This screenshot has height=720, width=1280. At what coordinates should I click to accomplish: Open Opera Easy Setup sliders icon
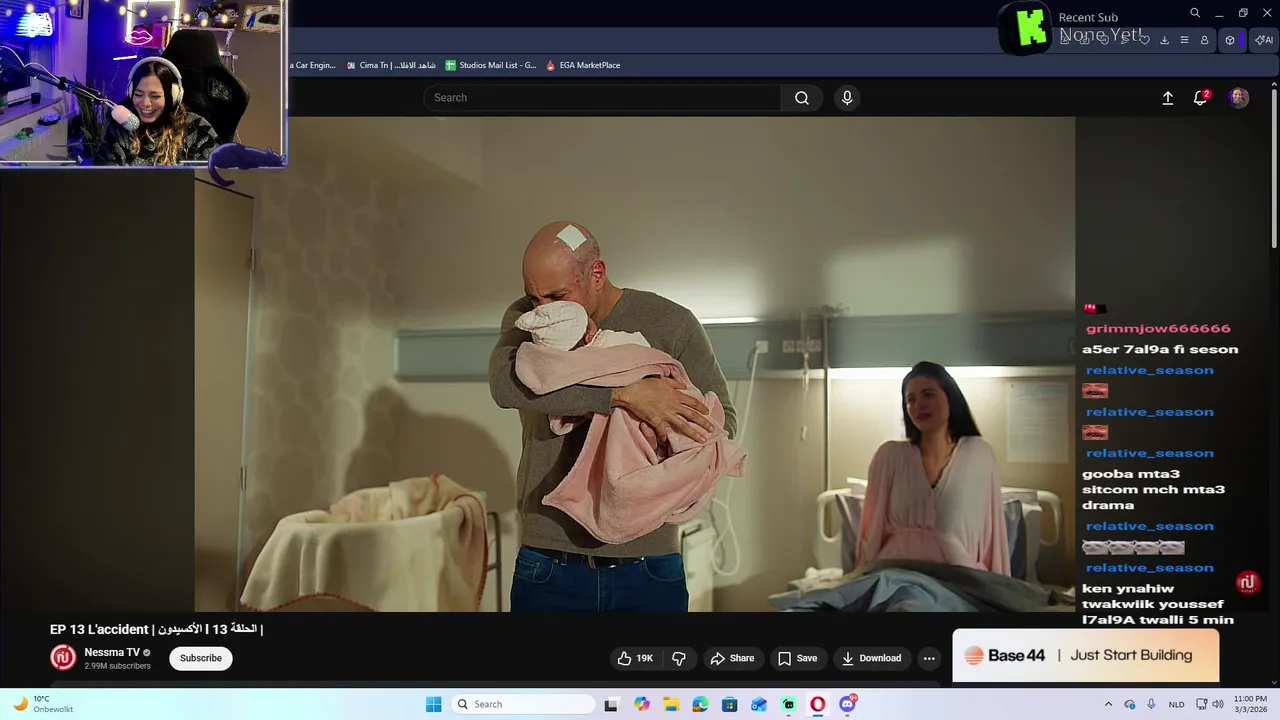tap(1184, 40)
